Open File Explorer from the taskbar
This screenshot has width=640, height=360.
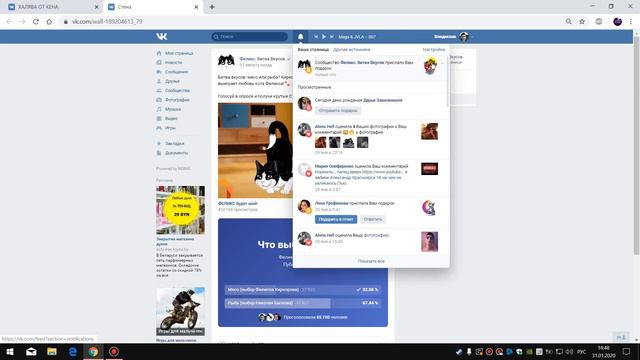click(52, 351)
